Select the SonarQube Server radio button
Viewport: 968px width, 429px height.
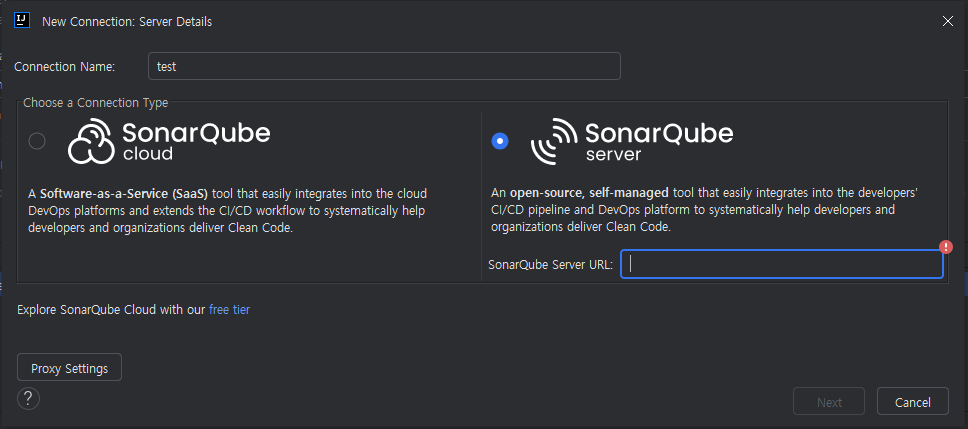[x=500, y=141]
